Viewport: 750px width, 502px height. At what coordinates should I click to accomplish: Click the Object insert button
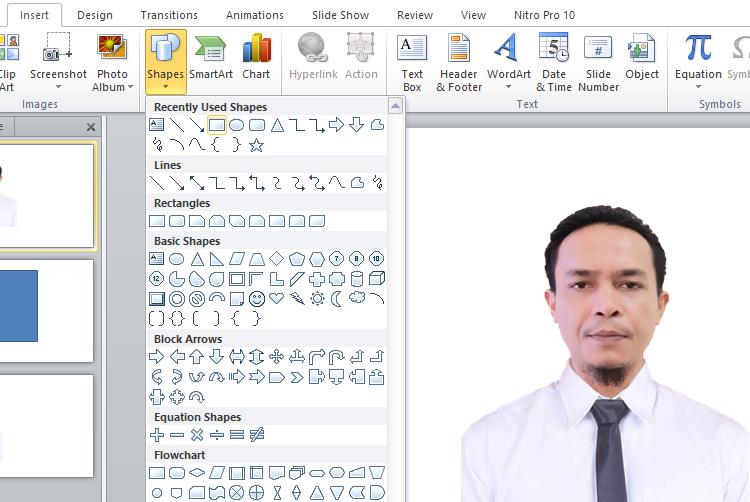click(642, 59)
